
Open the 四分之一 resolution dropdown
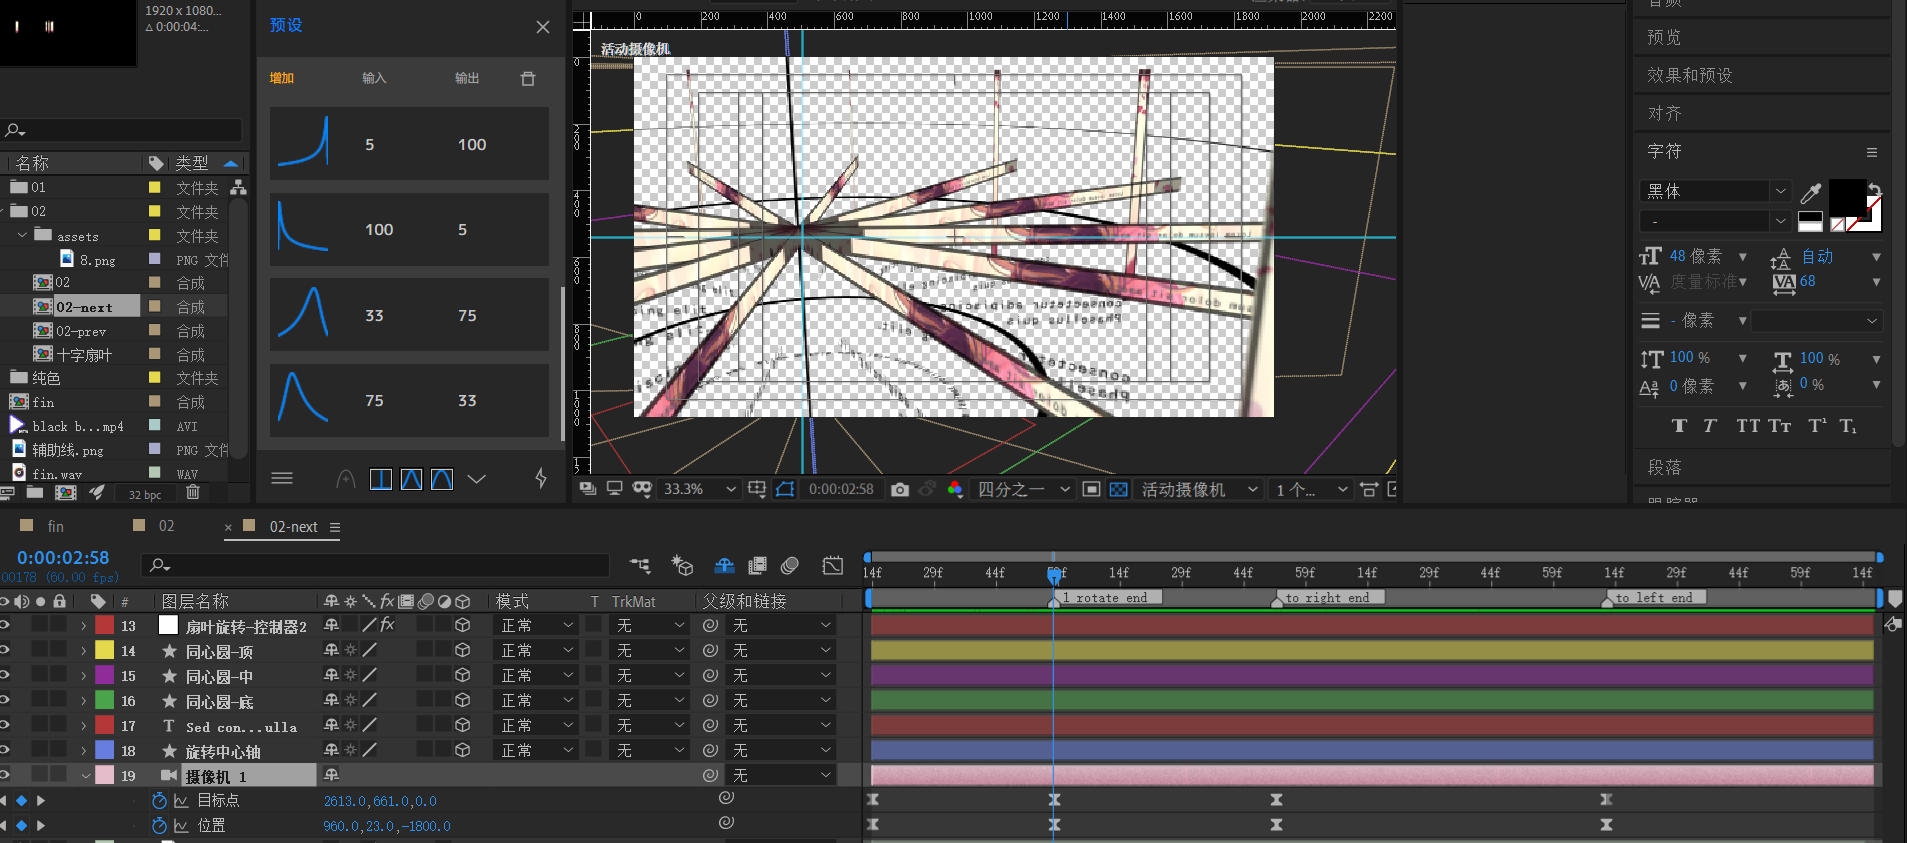(x=1024, y=489)
